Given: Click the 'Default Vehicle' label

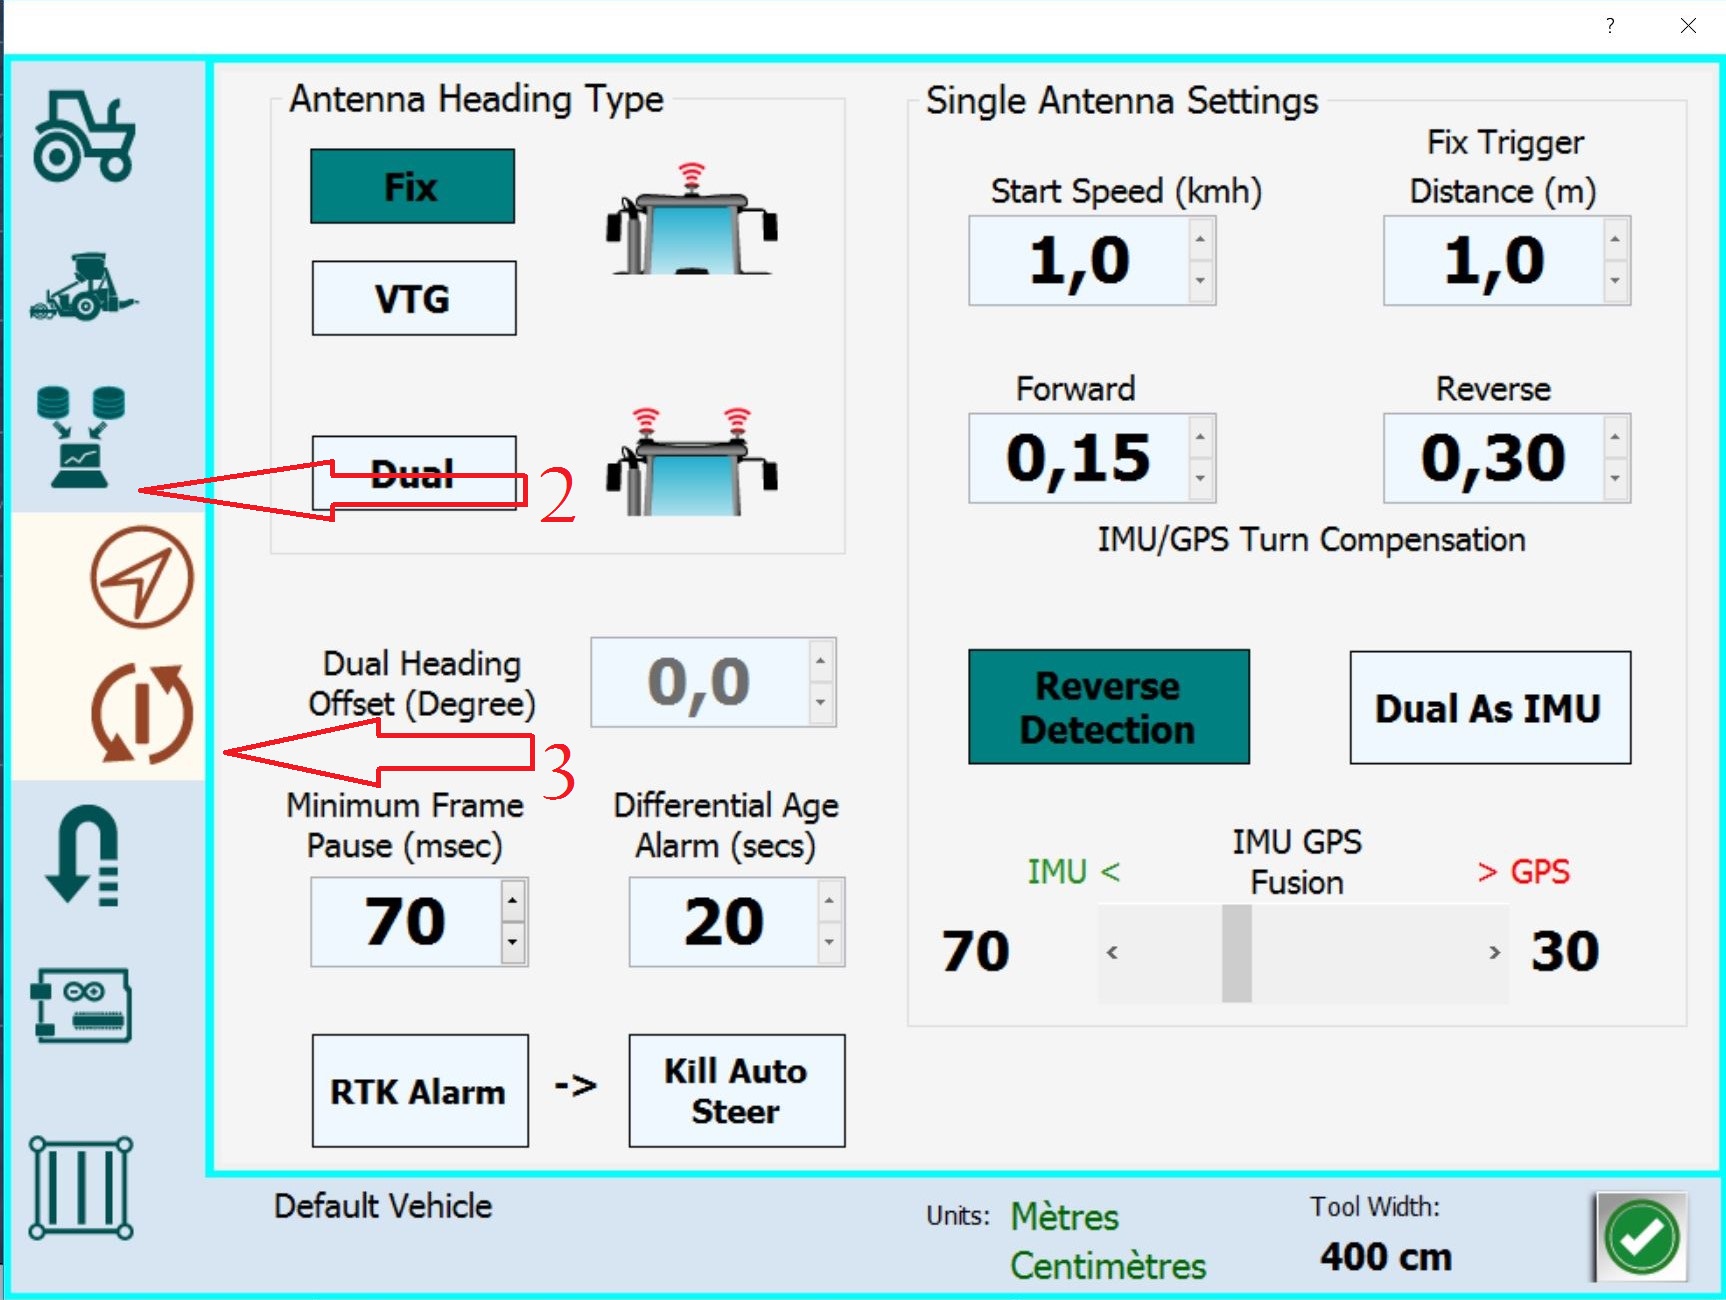Looking at the screenshot, I should tap(383, 1206).
